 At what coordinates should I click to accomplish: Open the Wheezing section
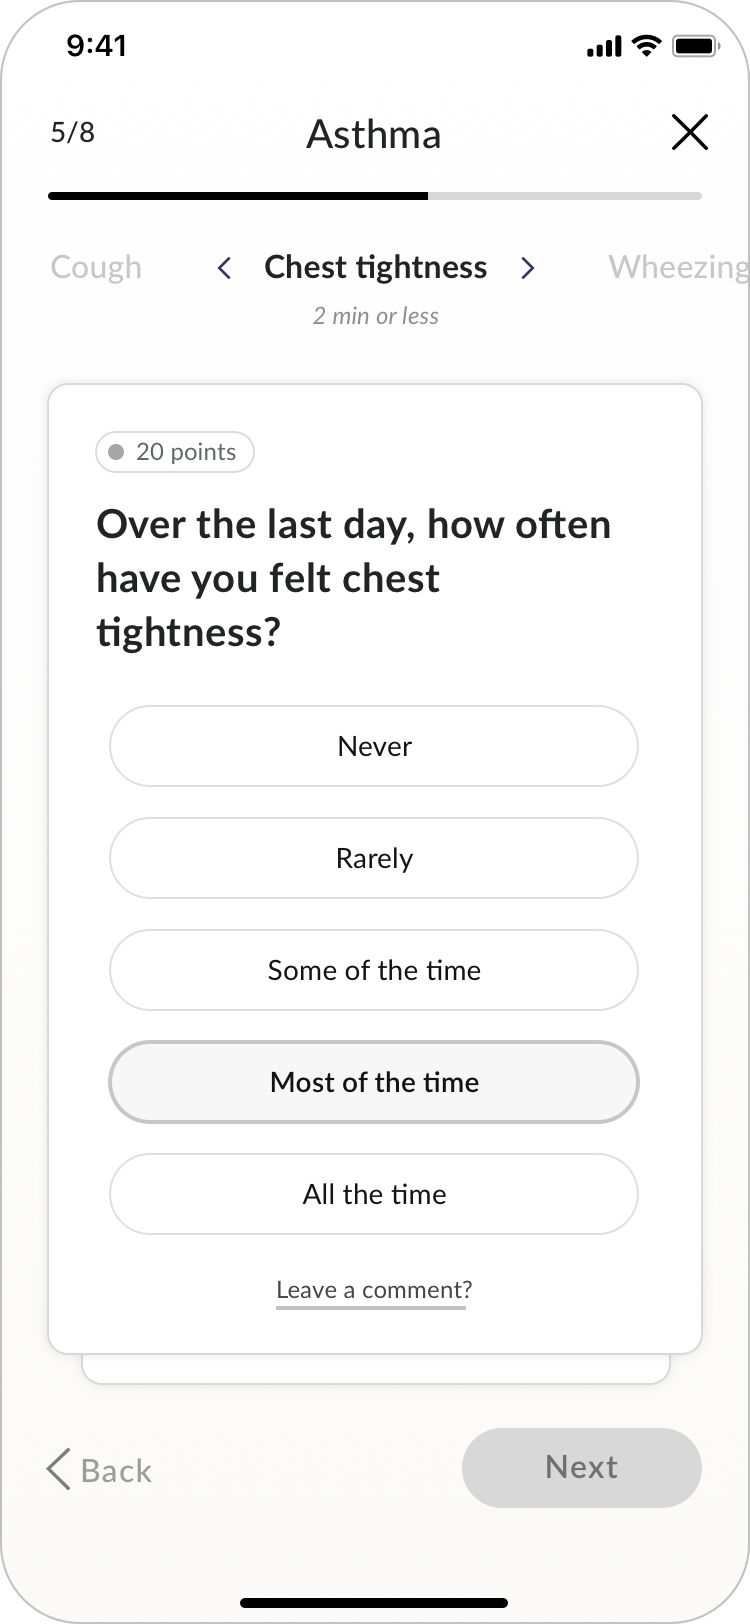[x=678, y=267]
